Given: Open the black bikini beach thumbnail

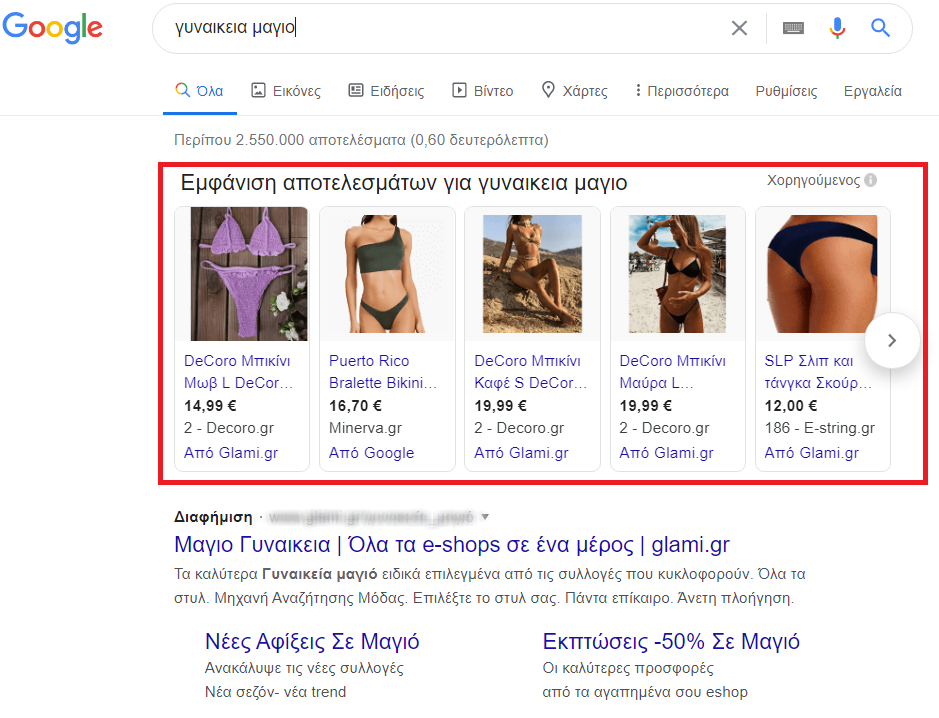Looking at the screenshot, I should [x=677, y=274].
